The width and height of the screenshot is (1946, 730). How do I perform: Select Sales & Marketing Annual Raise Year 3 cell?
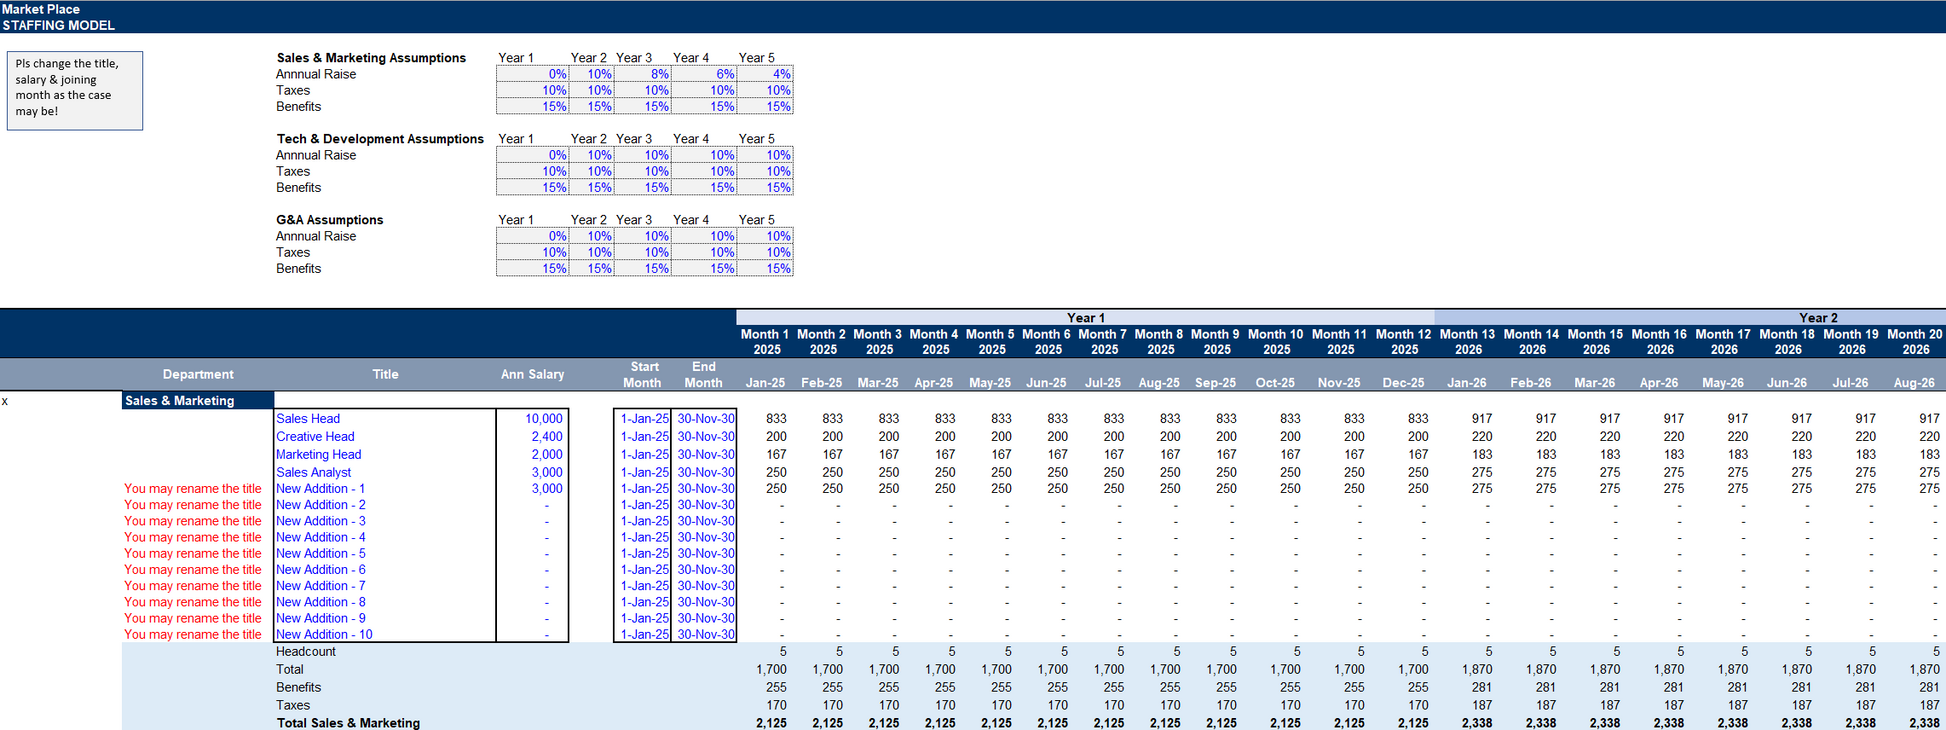[642, 74]
